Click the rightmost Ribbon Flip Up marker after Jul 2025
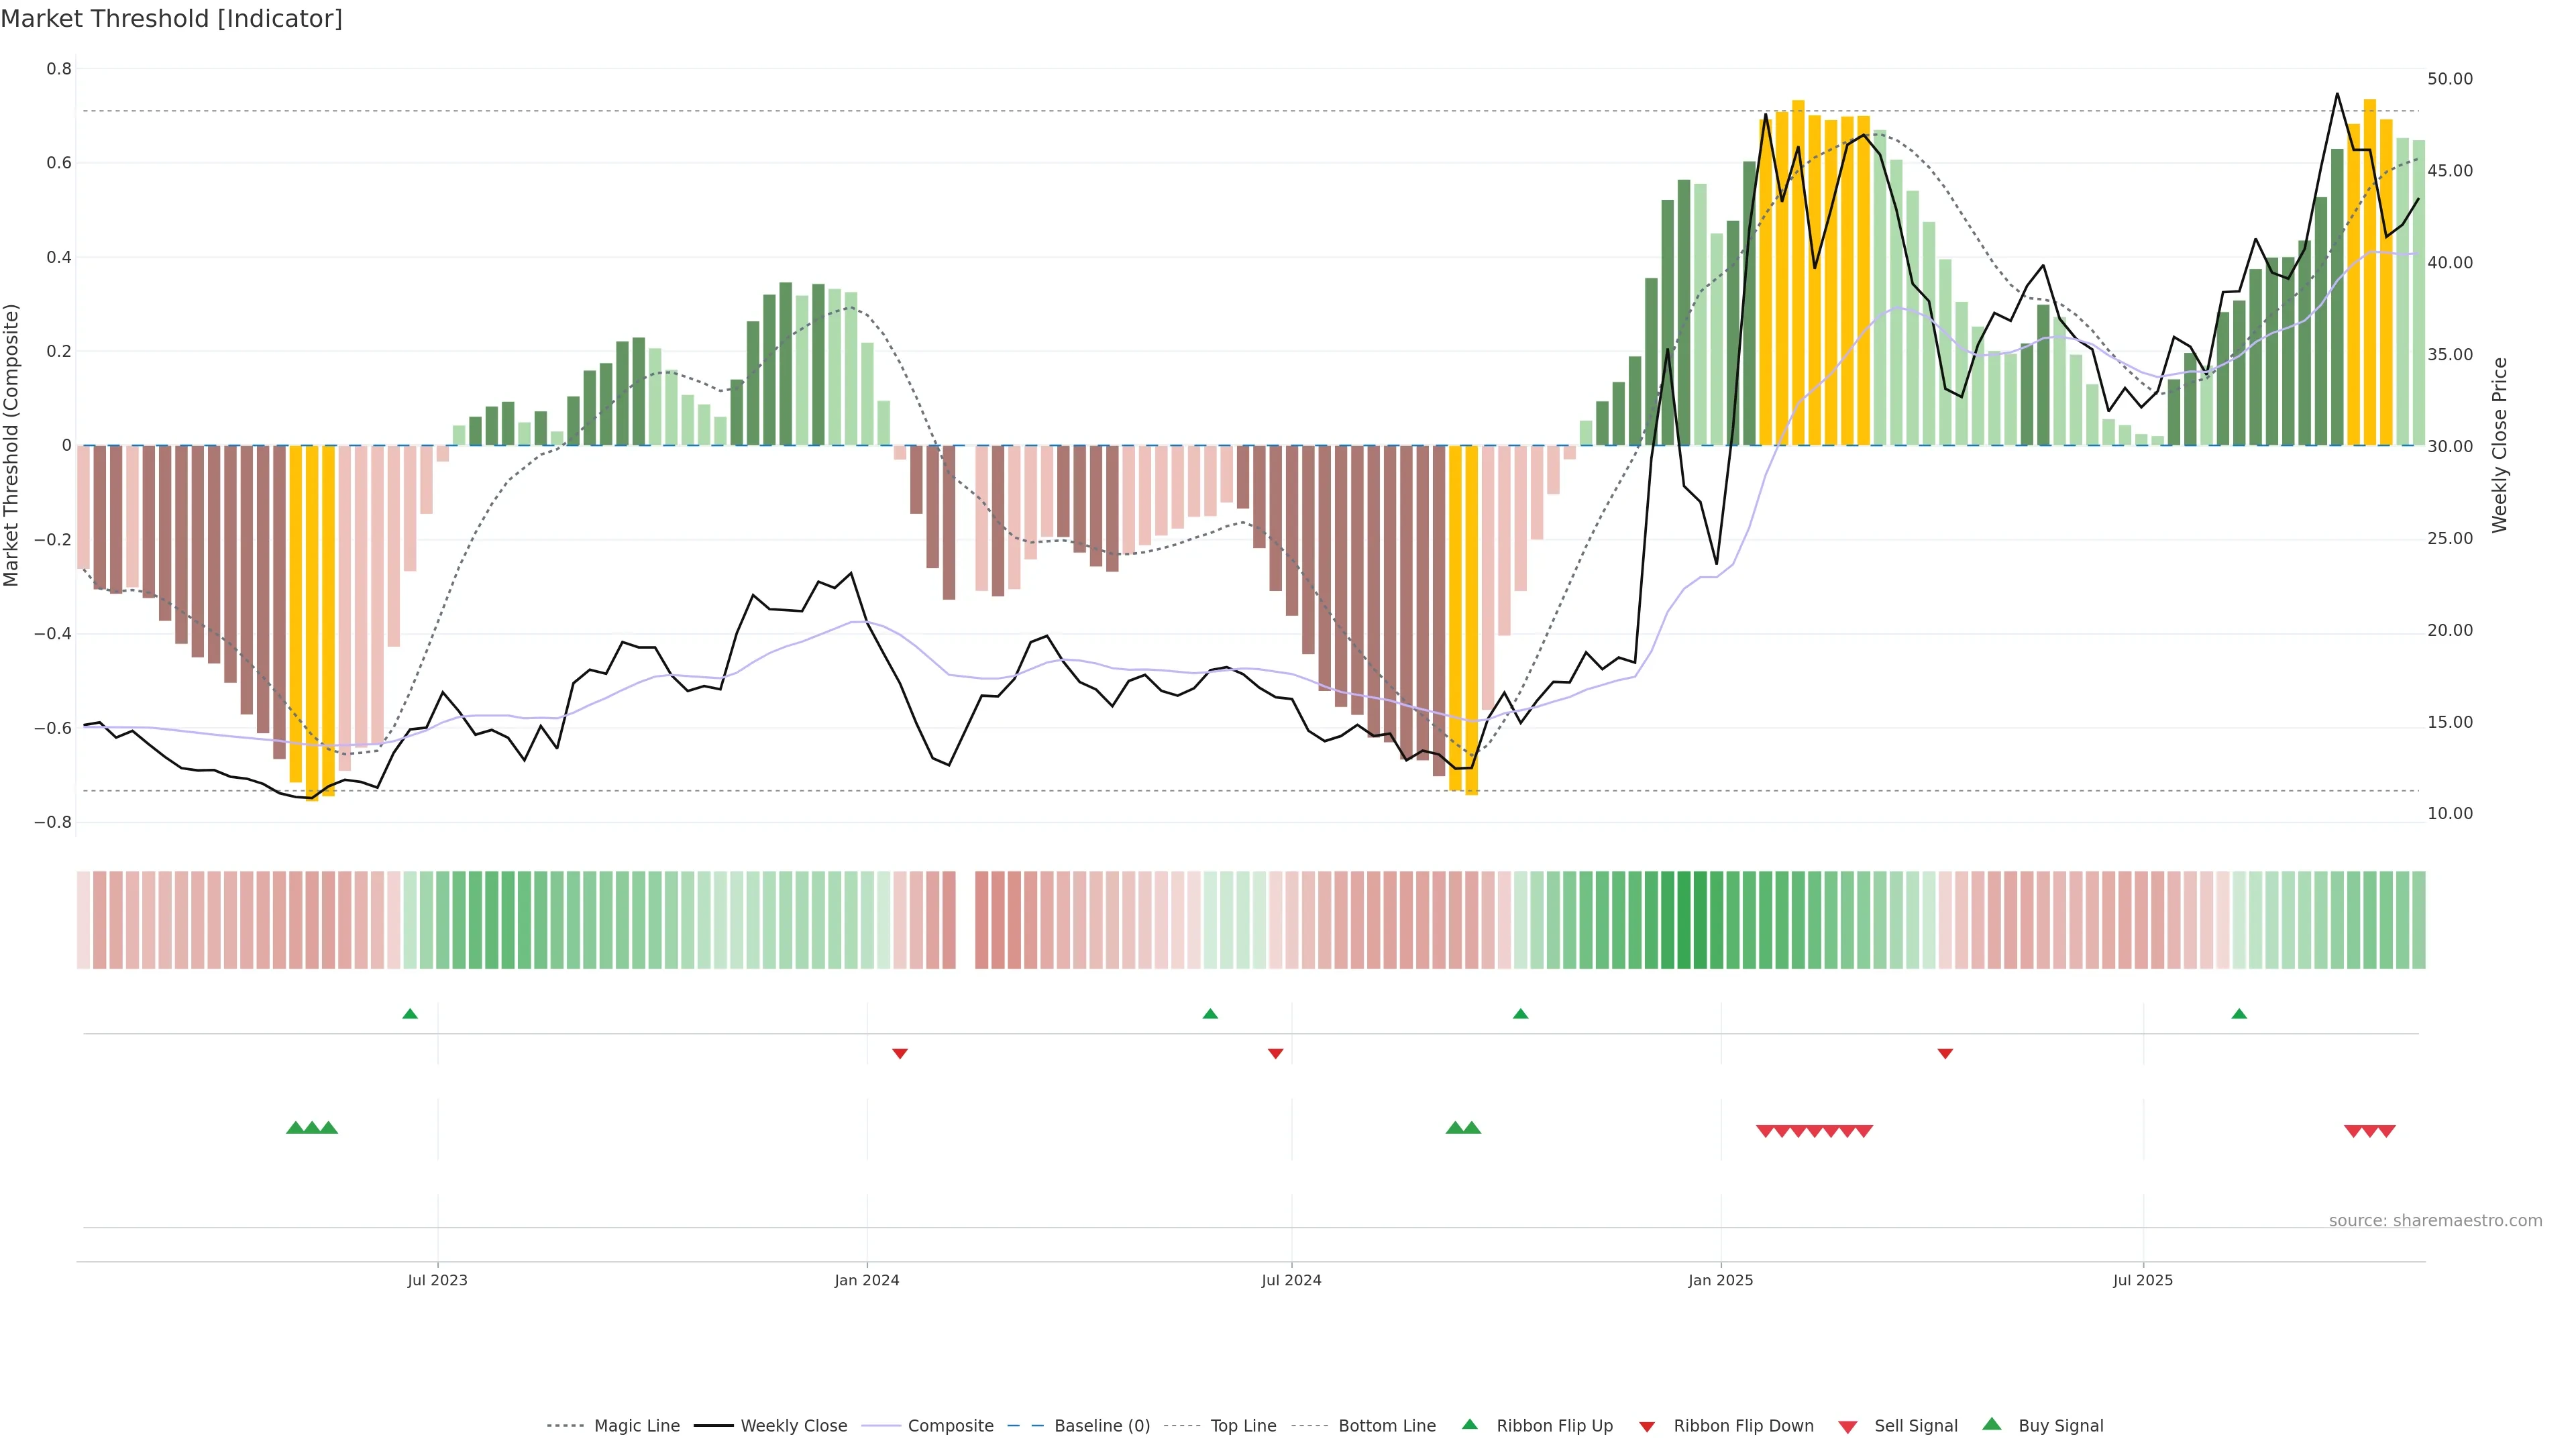The image size is (2576, 1449). coord(2239,1014)
